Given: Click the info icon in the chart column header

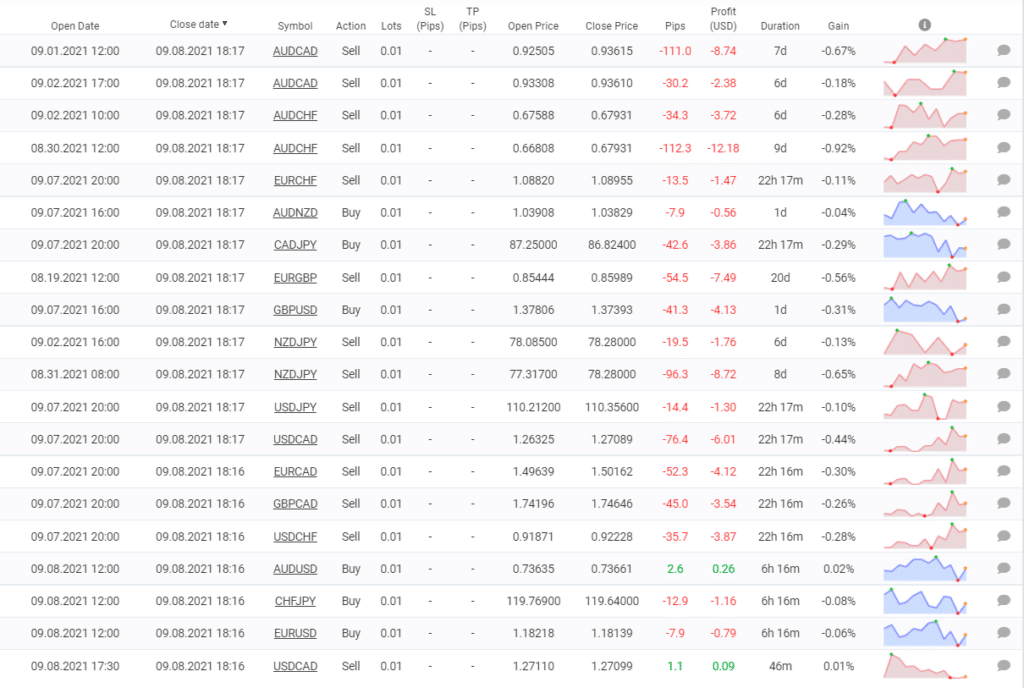Looking at the screenshot, I should coord(925,24).
